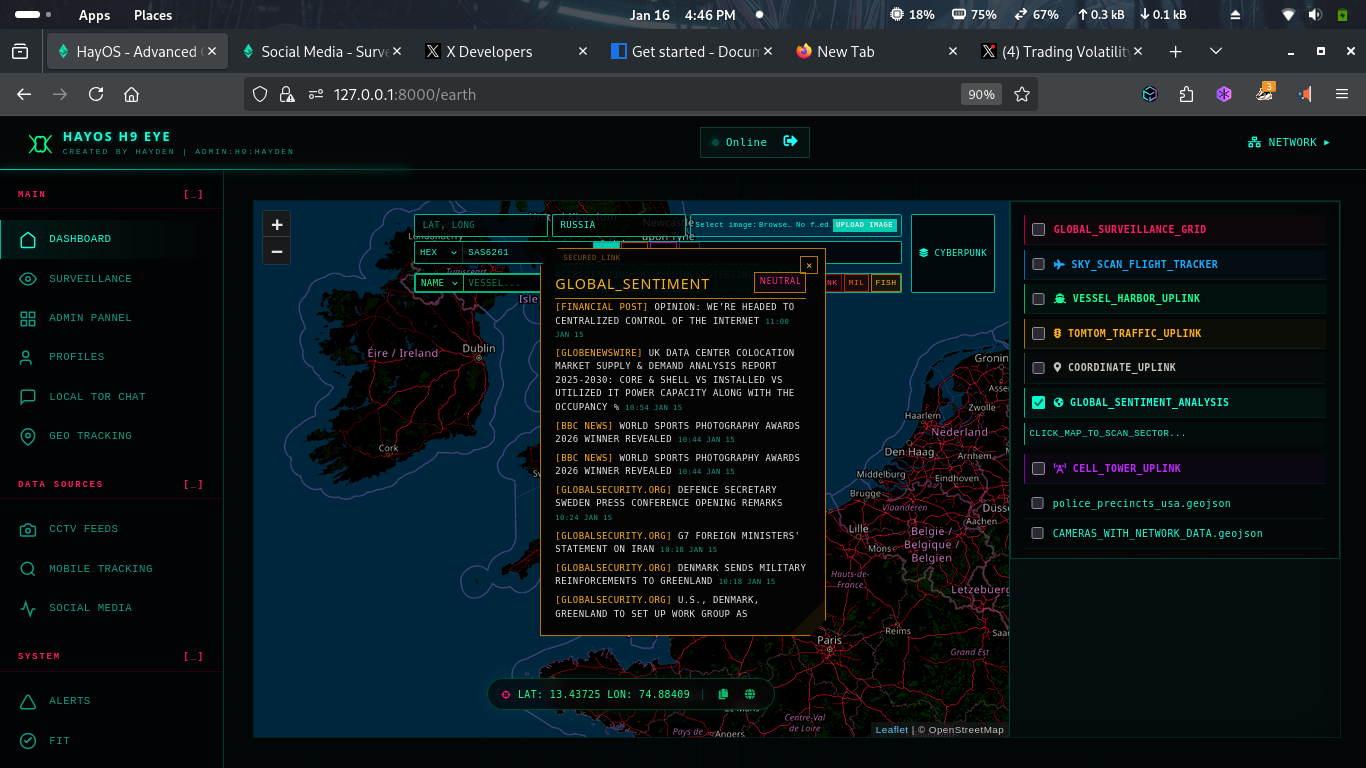Enable police_precincts_usa.geojson layer
Viewport: 1366px width, 768px height.
[x=1038, y=503]
